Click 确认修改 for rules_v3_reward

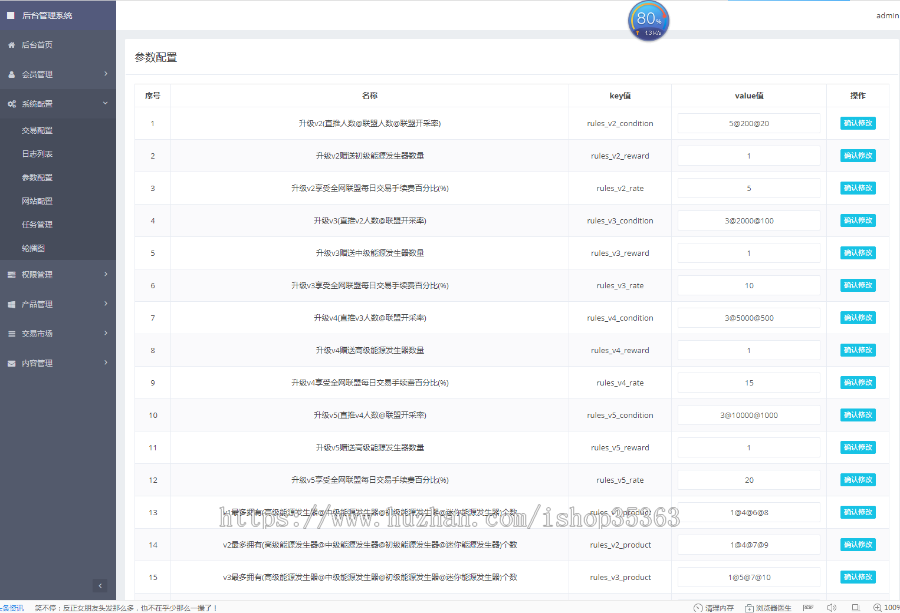tap(858, 253)
